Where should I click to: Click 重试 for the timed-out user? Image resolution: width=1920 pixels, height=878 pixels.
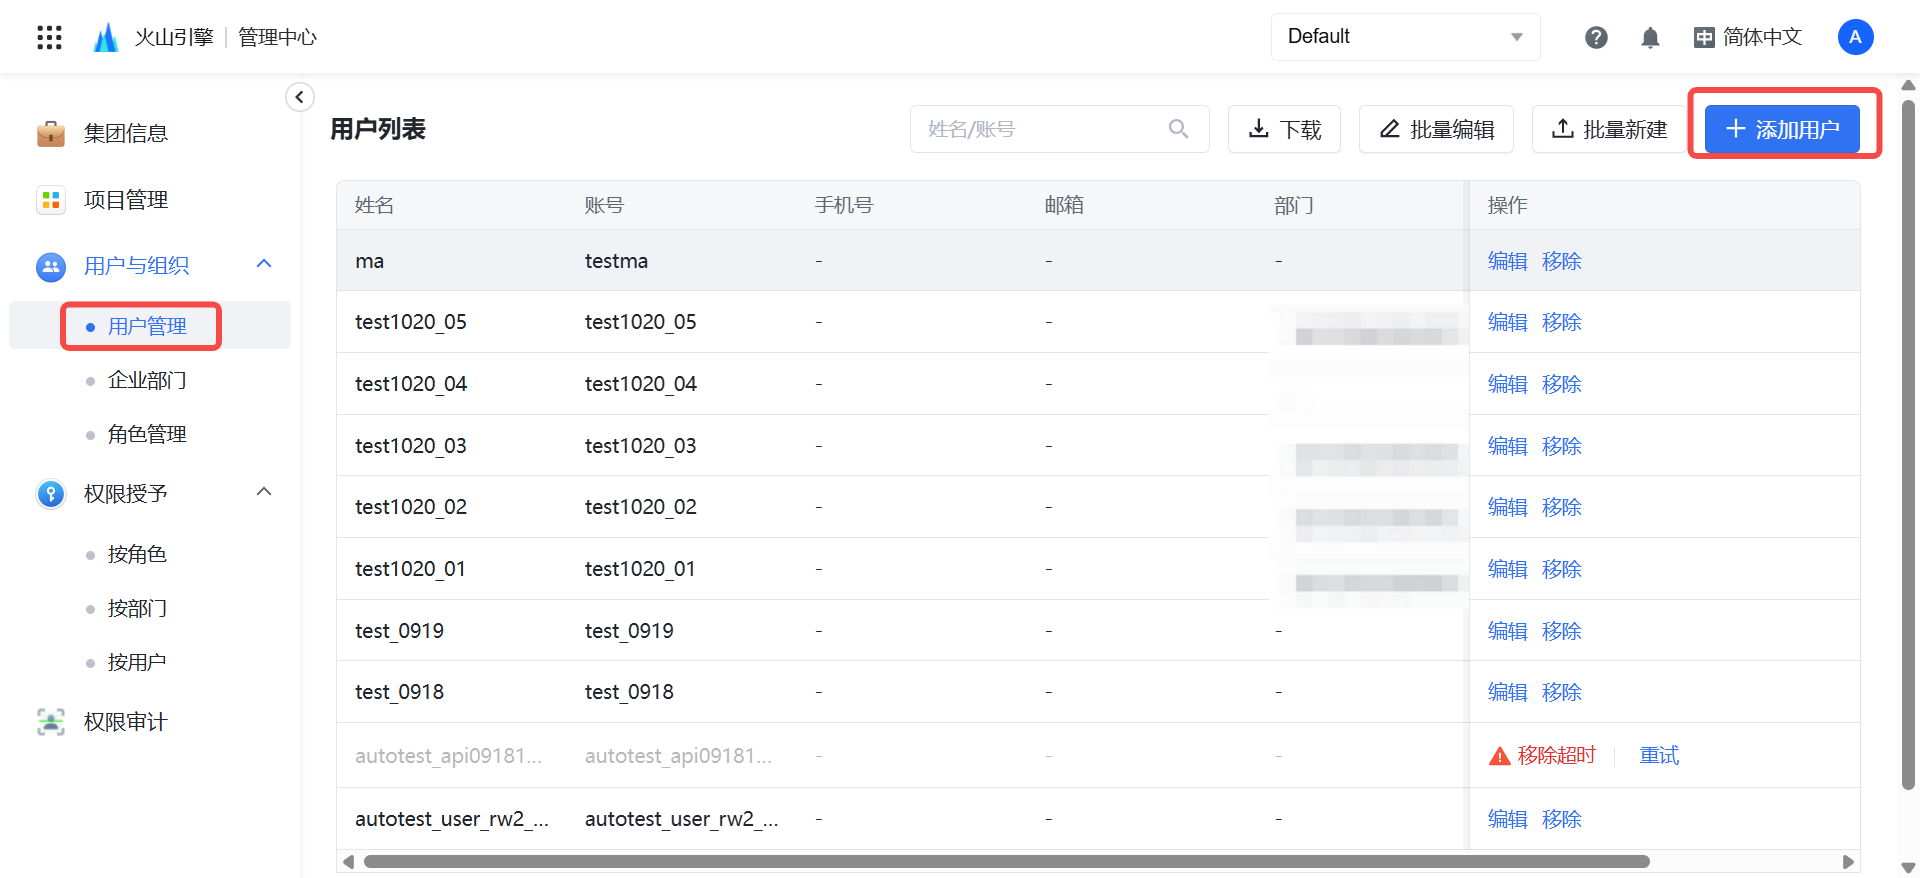[1659, 755]
